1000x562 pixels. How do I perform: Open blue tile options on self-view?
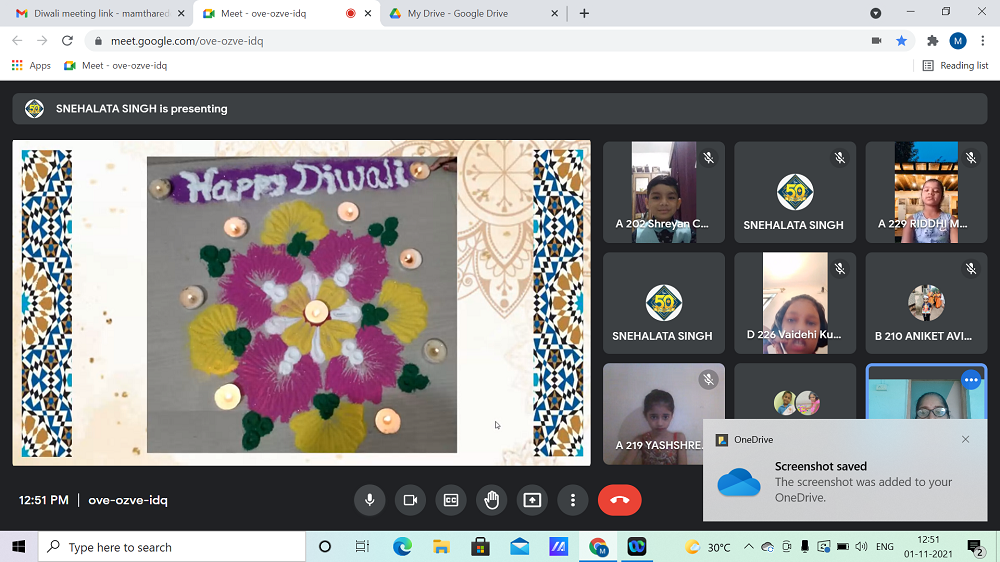970,380
